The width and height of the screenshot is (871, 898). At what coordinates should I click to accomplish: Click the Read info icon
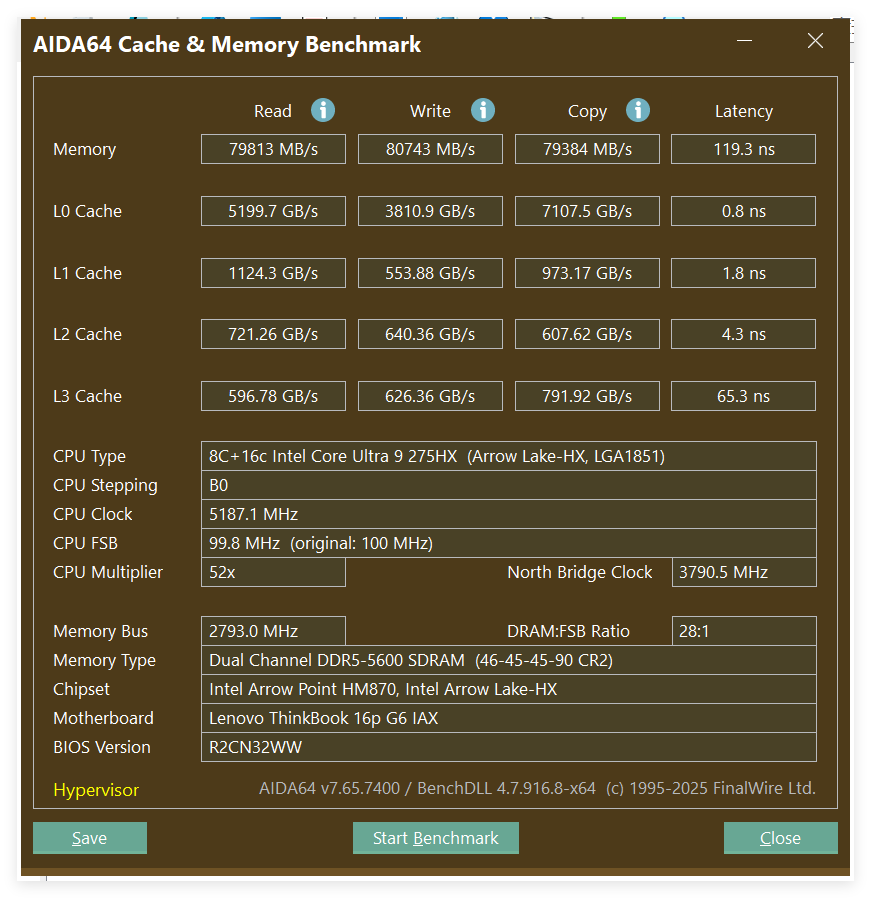pyautogui.click(x=323, y=110)
